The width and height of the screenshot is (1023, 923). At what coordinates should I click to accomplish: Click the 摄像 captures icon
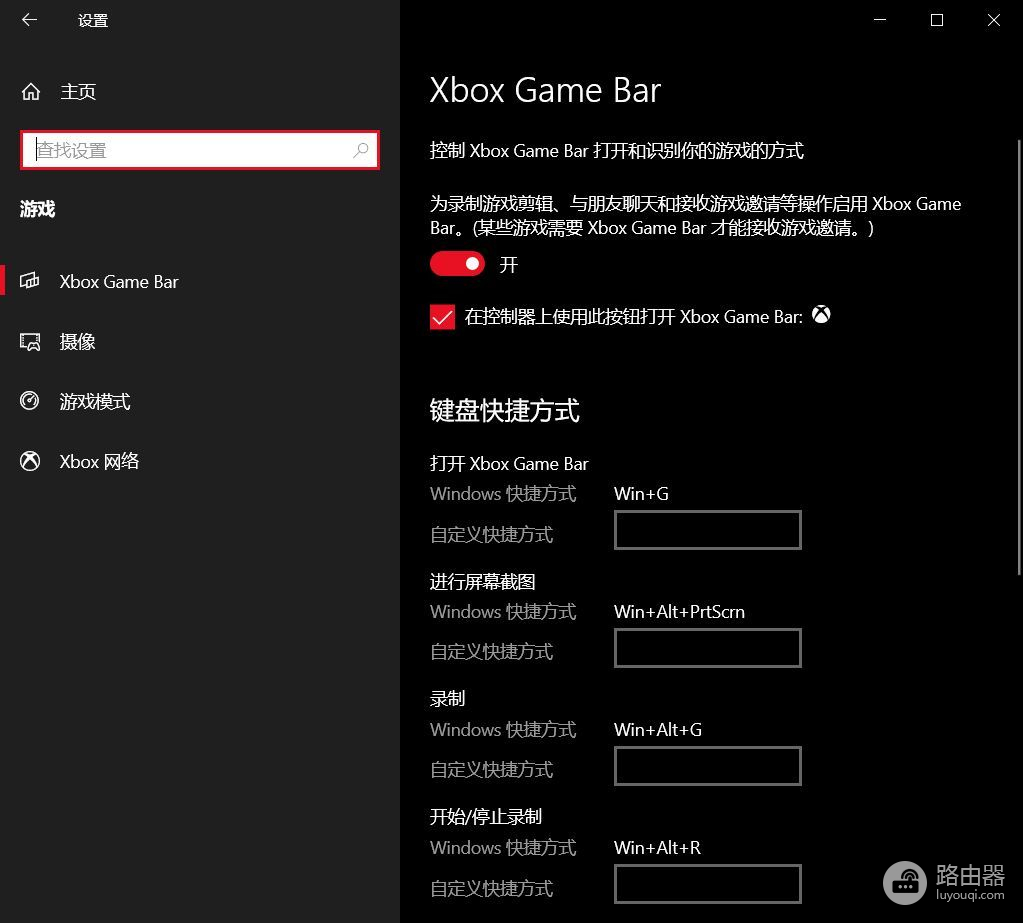tap(29, 341)
